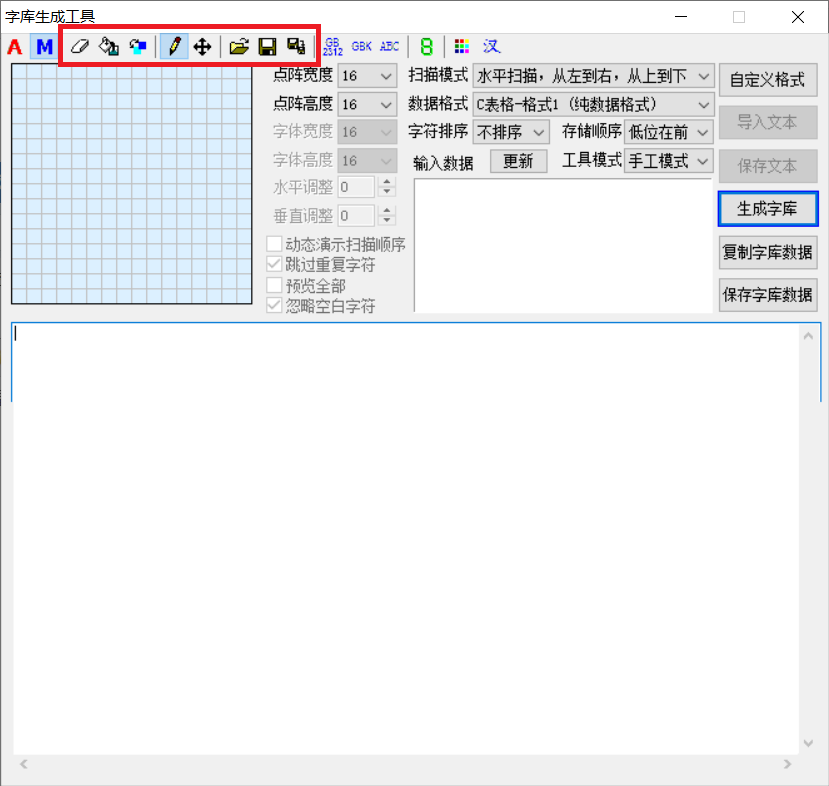Click the 保存字库数据 button
829x786 pixels.
(x=768, y=294)
